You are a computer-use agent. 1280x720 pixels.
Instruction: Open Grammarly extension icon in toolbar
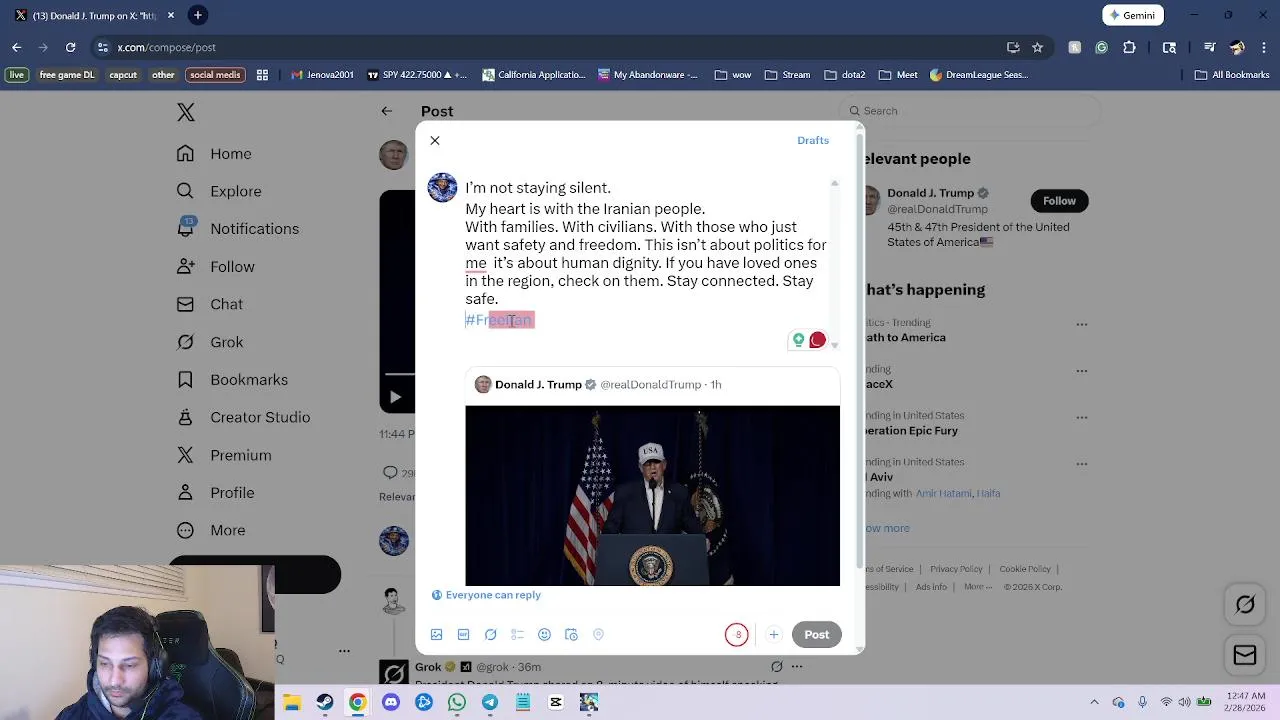click(1101, 47)
